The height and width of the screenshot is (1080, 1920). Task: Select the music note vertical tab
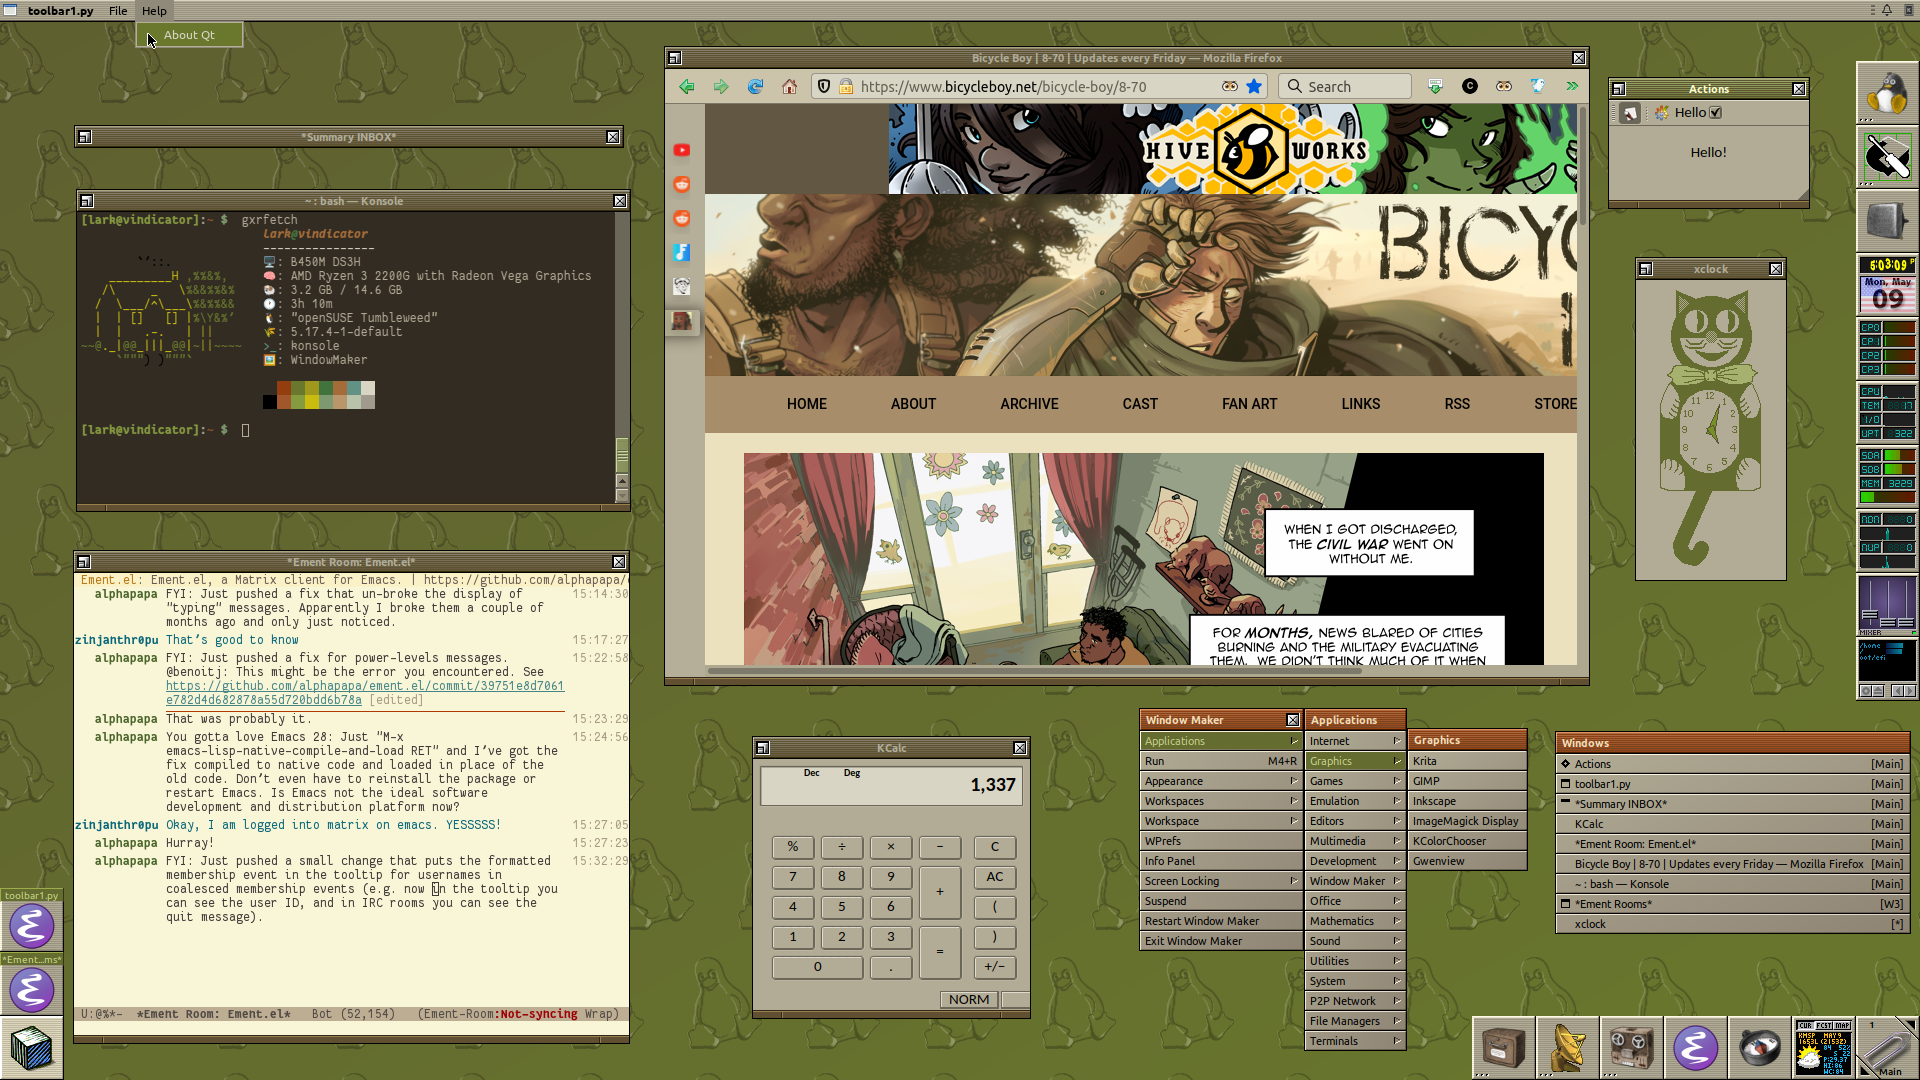point(682,252)
